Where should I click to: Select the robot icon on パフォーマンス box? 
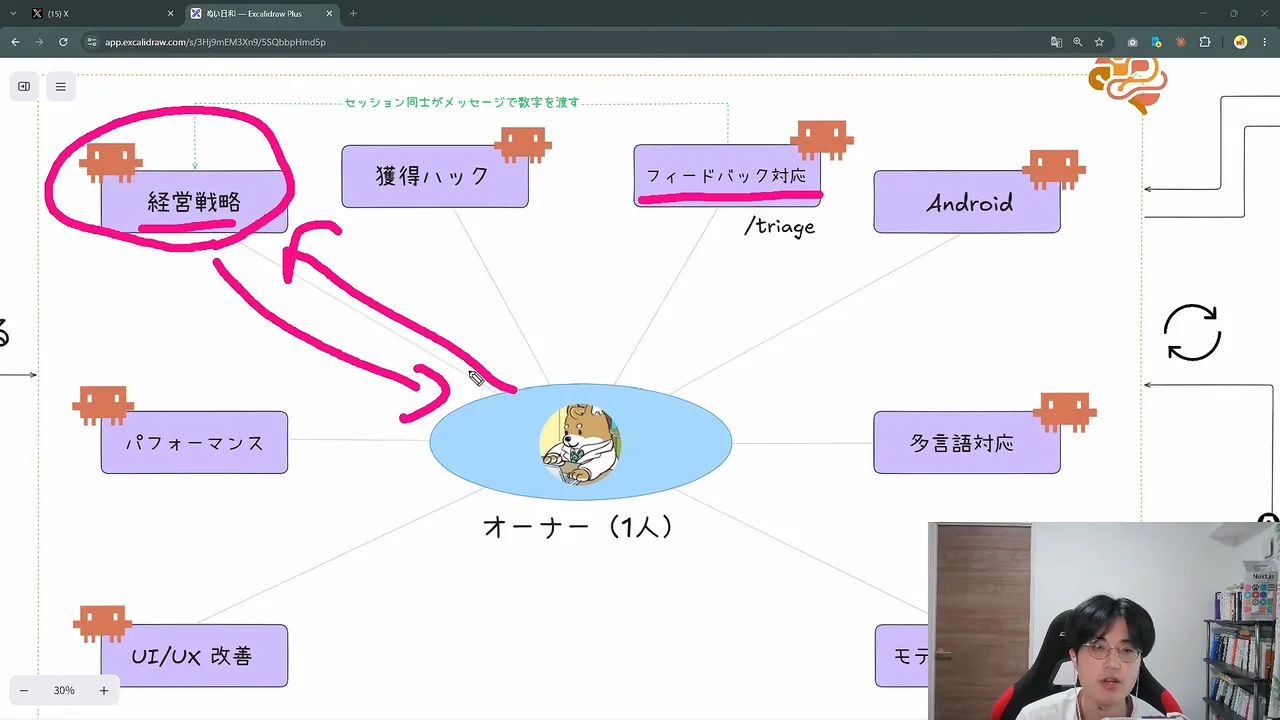[x=102, y=405]
